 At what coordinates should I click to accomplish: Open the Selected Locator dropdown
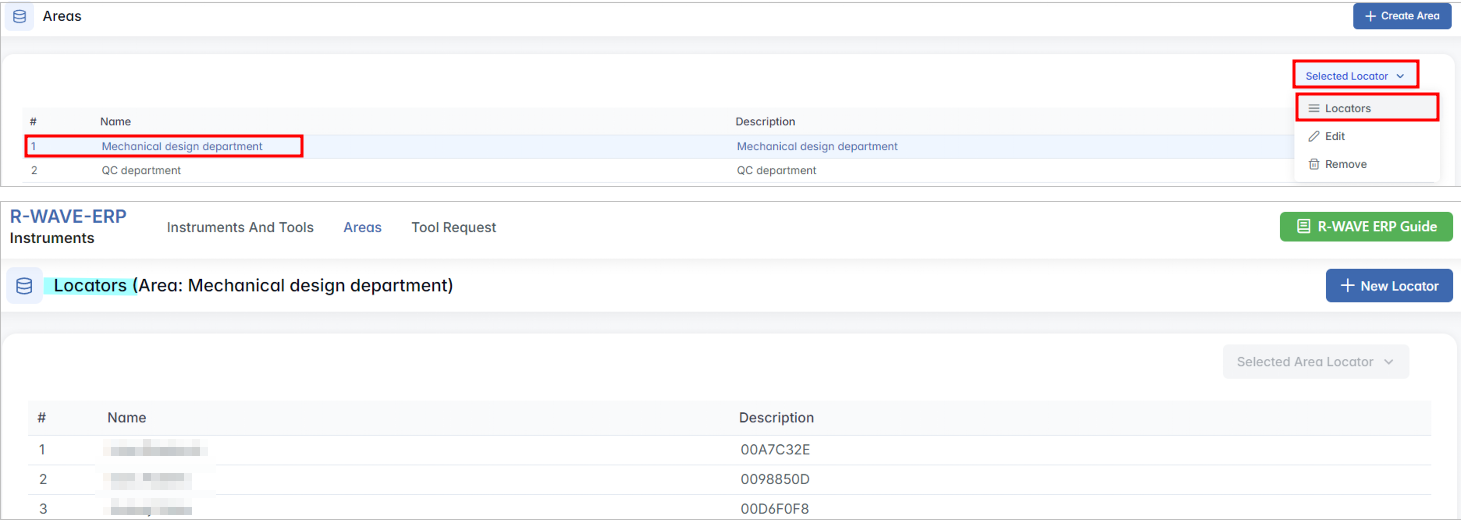pos(1355,76)
